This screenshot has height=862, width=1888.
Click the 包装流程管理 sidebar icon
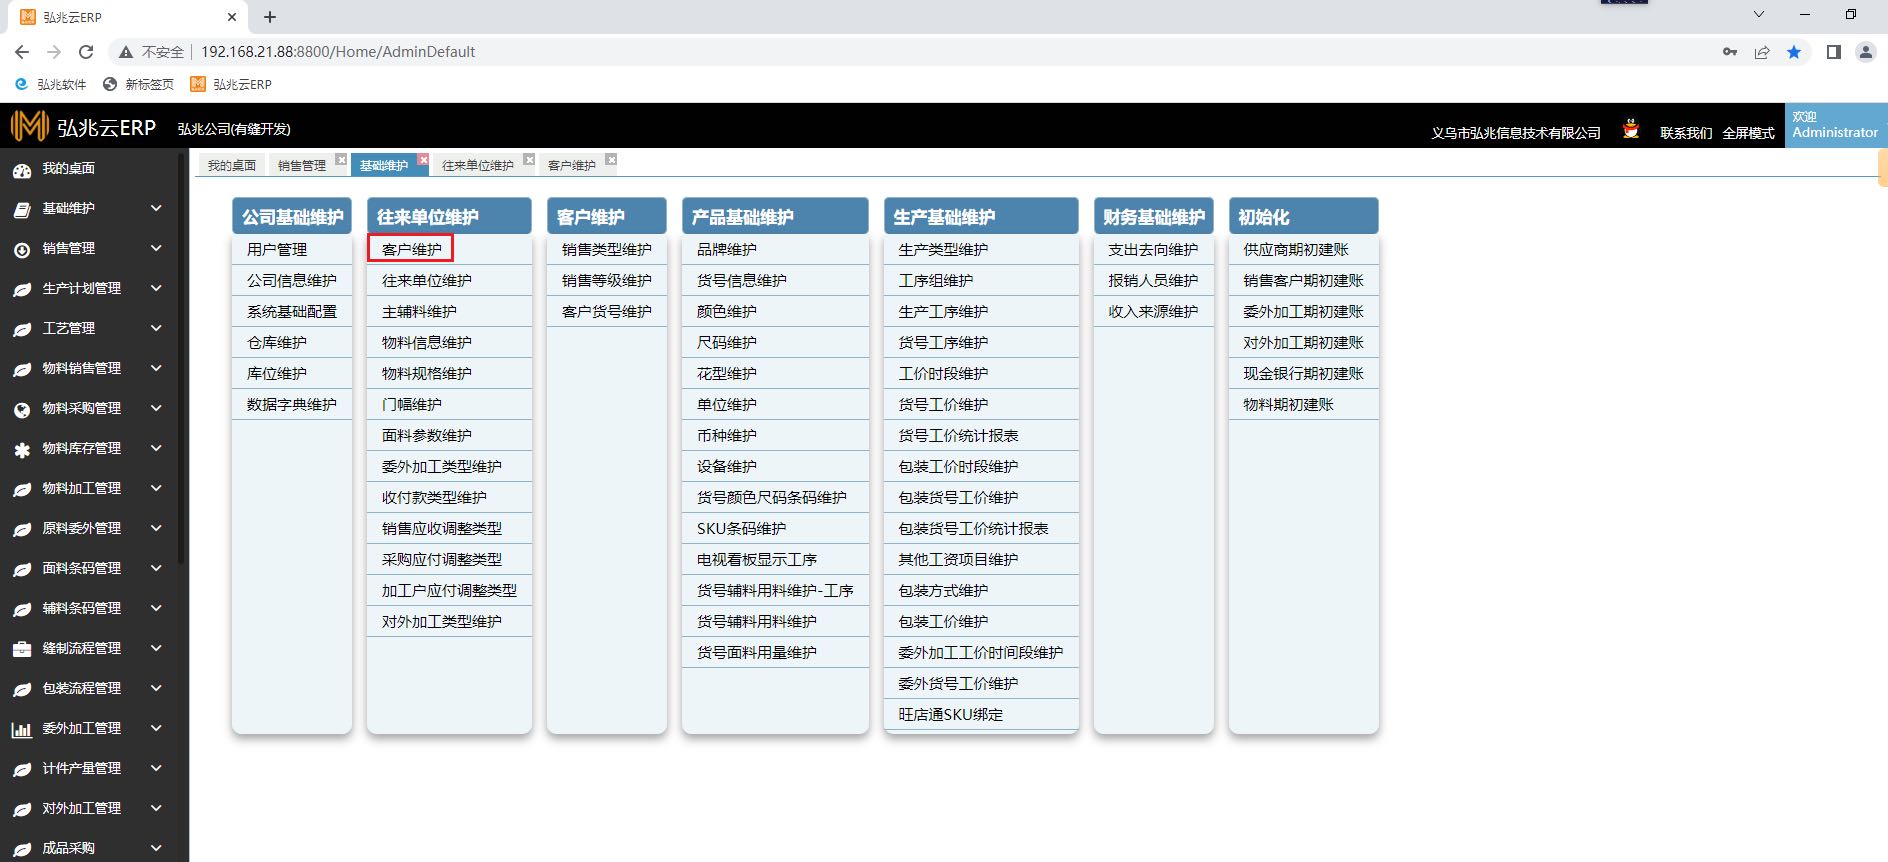click(22, 690)
